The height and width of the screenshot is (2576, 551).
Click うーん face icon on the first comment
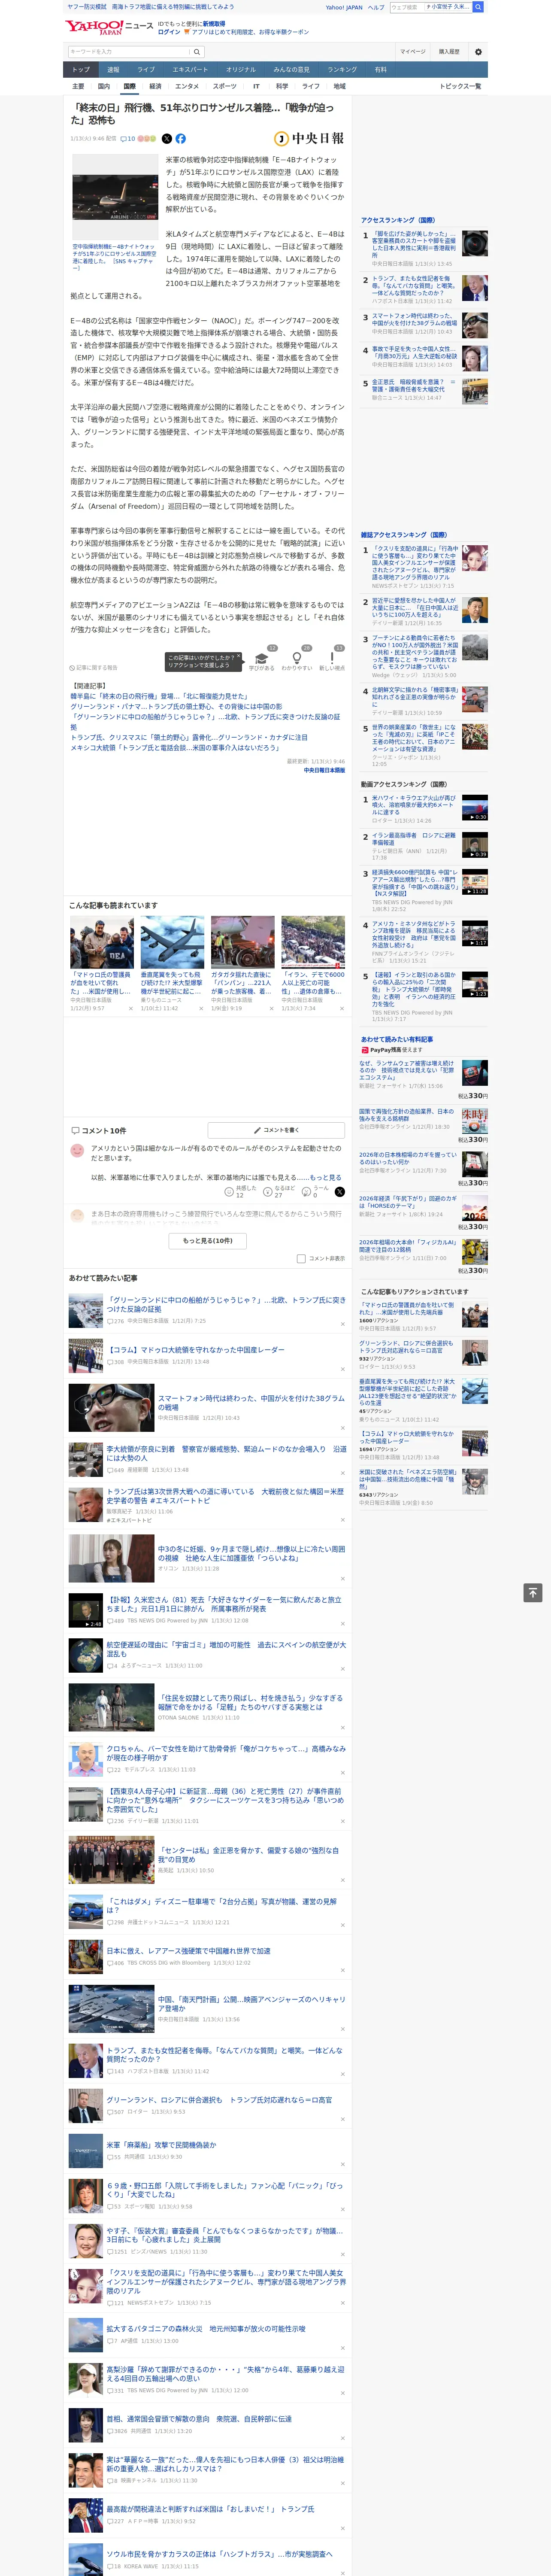[306, 1192]
